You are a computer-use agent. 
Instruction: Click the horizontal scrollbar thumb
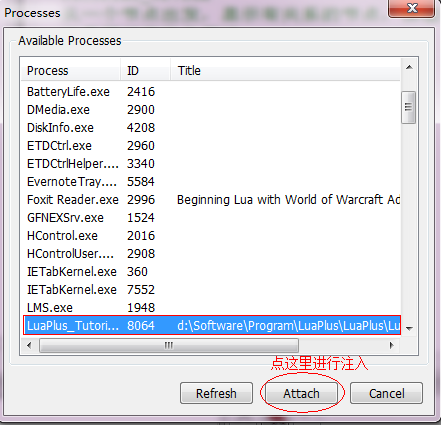169,345
